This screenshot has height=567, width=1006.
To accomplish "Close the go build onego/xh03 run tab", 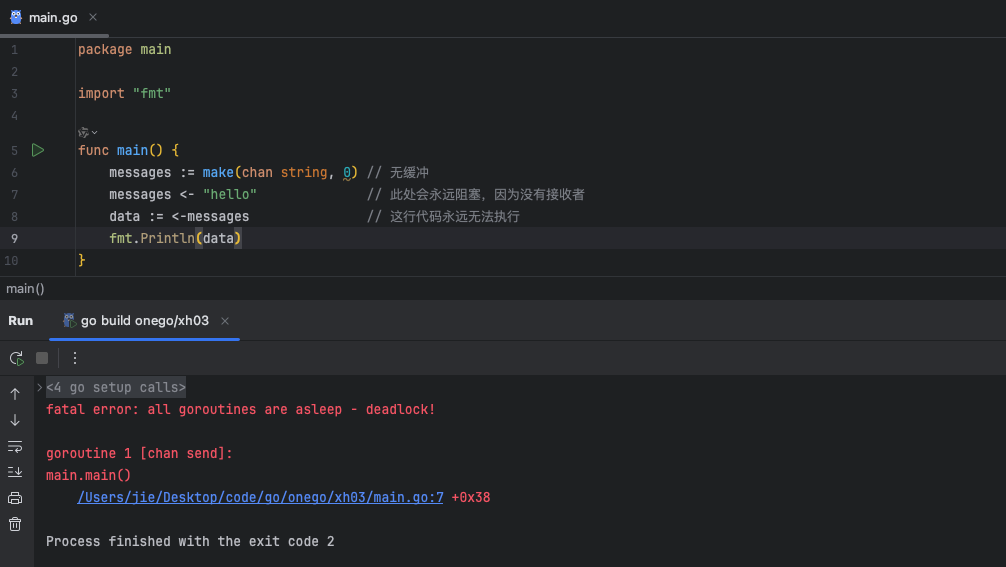I will 225,321.
